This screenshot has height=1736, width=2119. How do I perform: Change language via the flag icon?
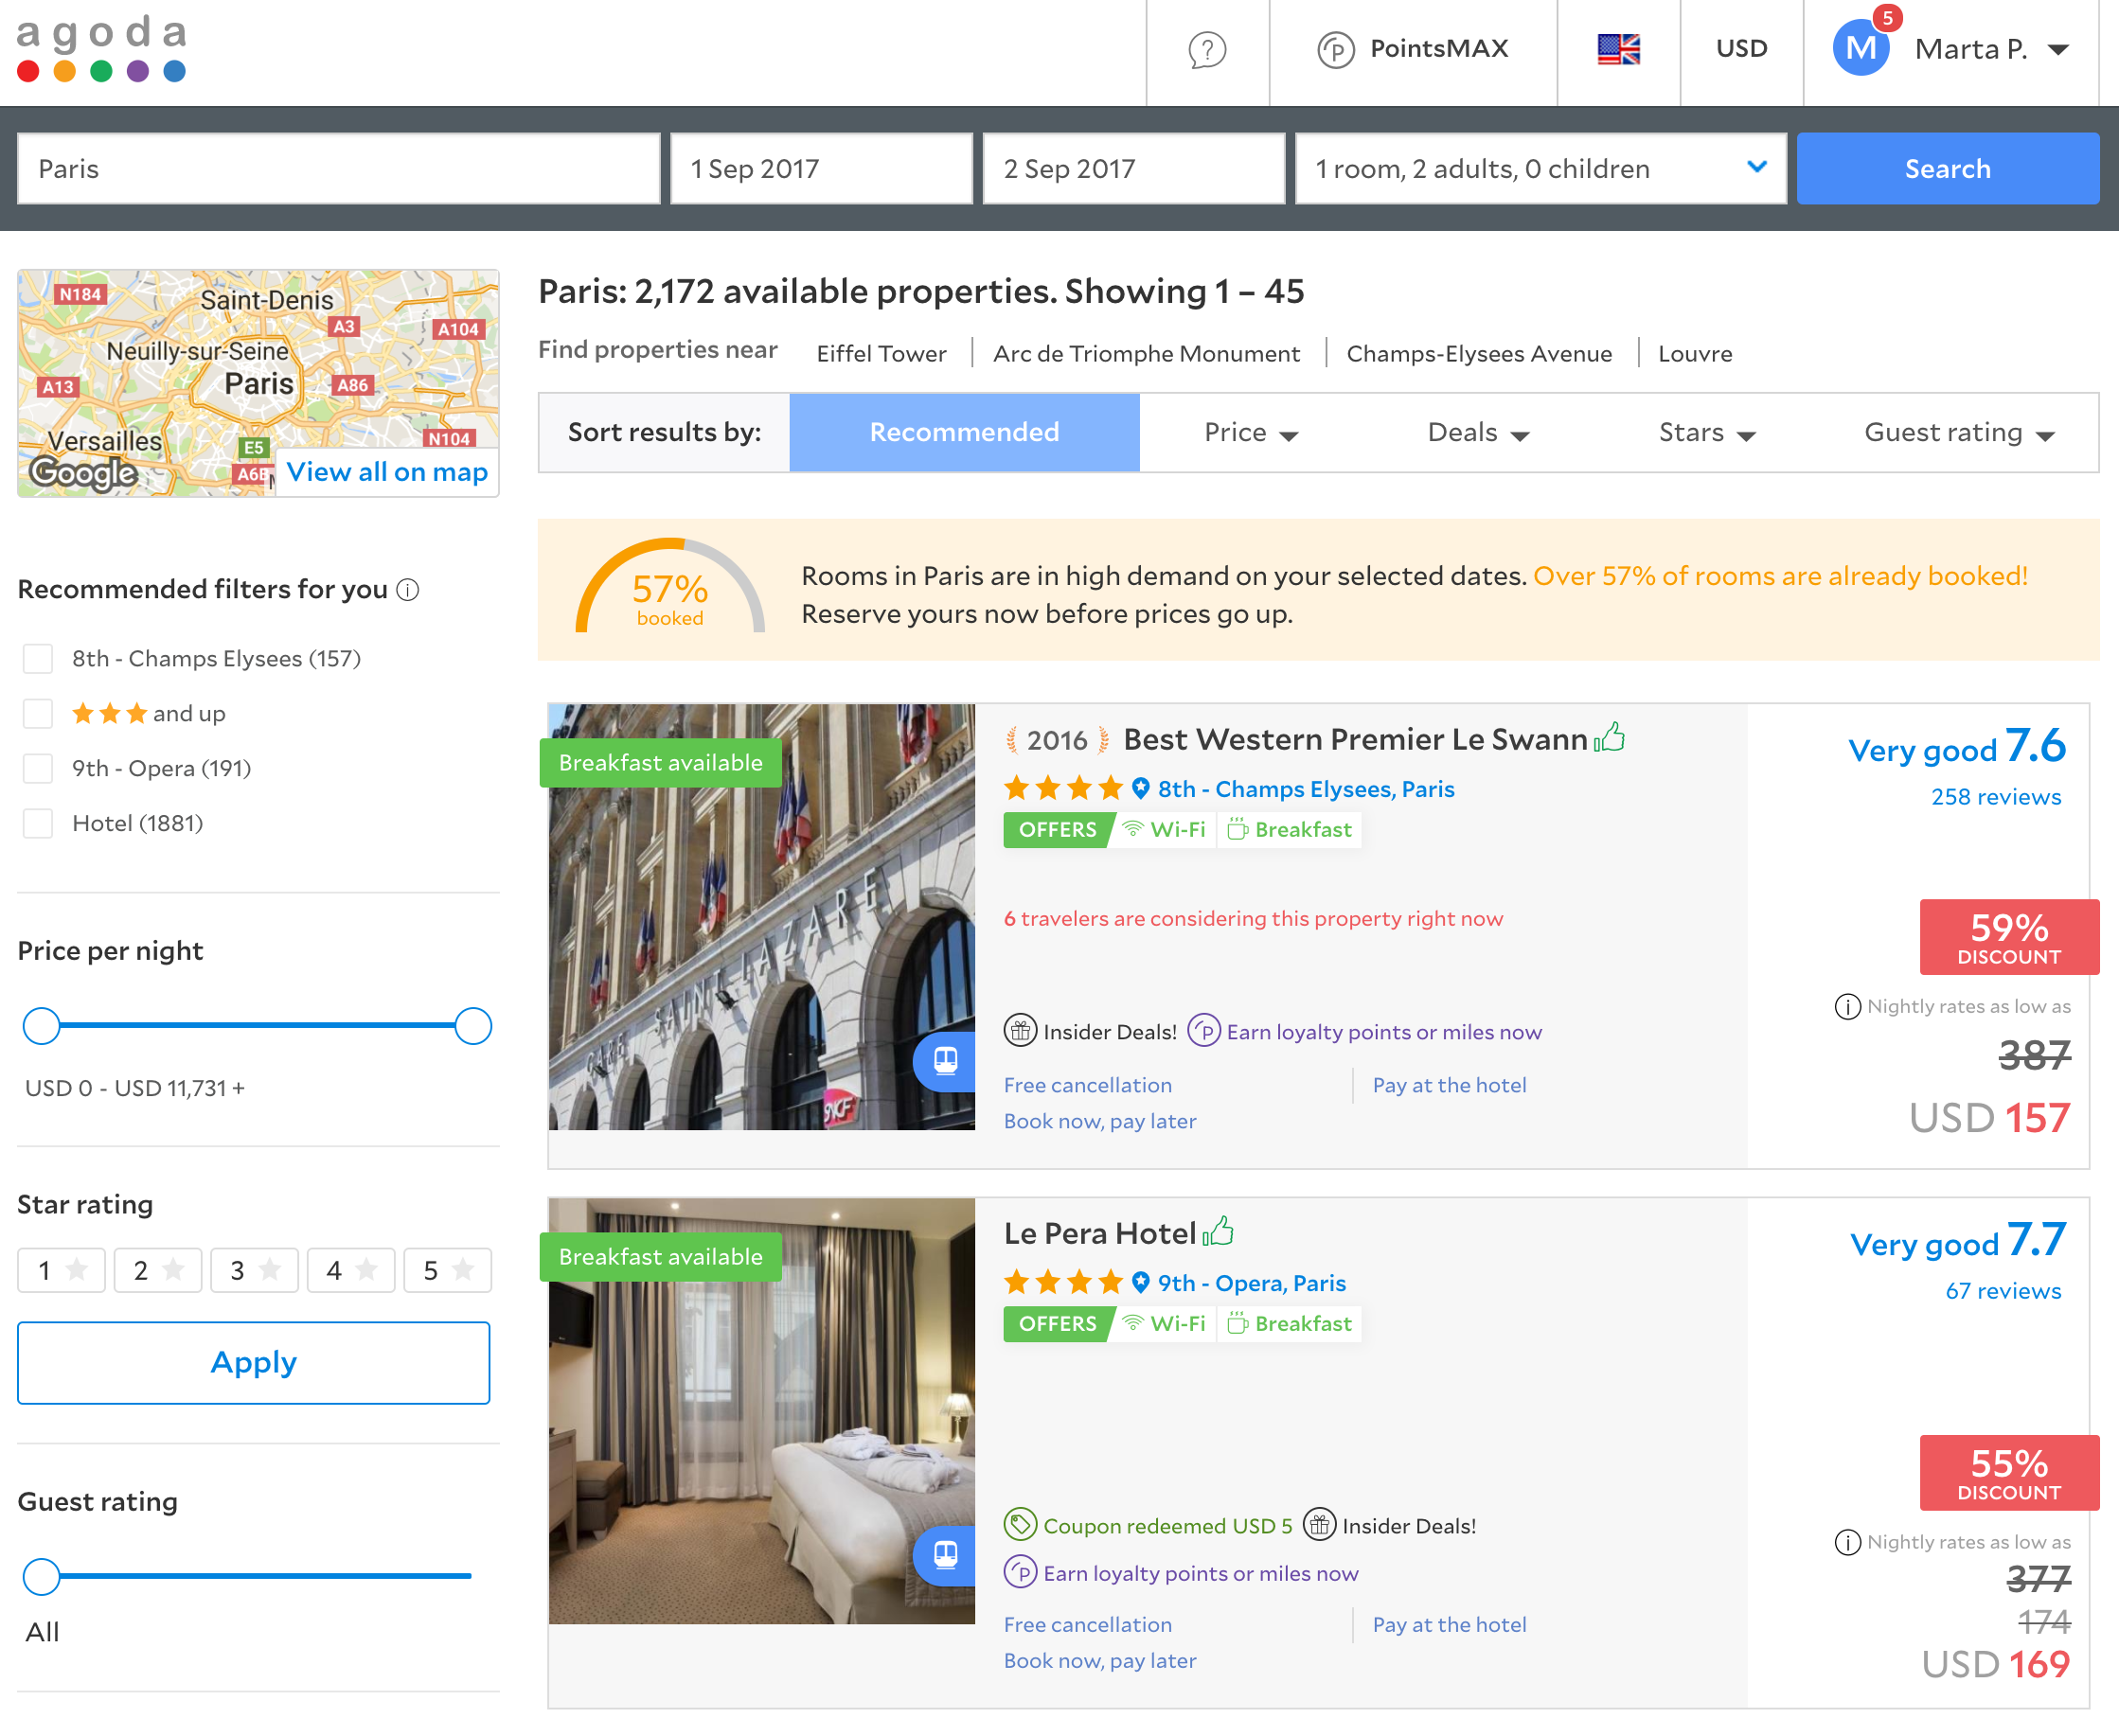click(x=1618, y=49)
